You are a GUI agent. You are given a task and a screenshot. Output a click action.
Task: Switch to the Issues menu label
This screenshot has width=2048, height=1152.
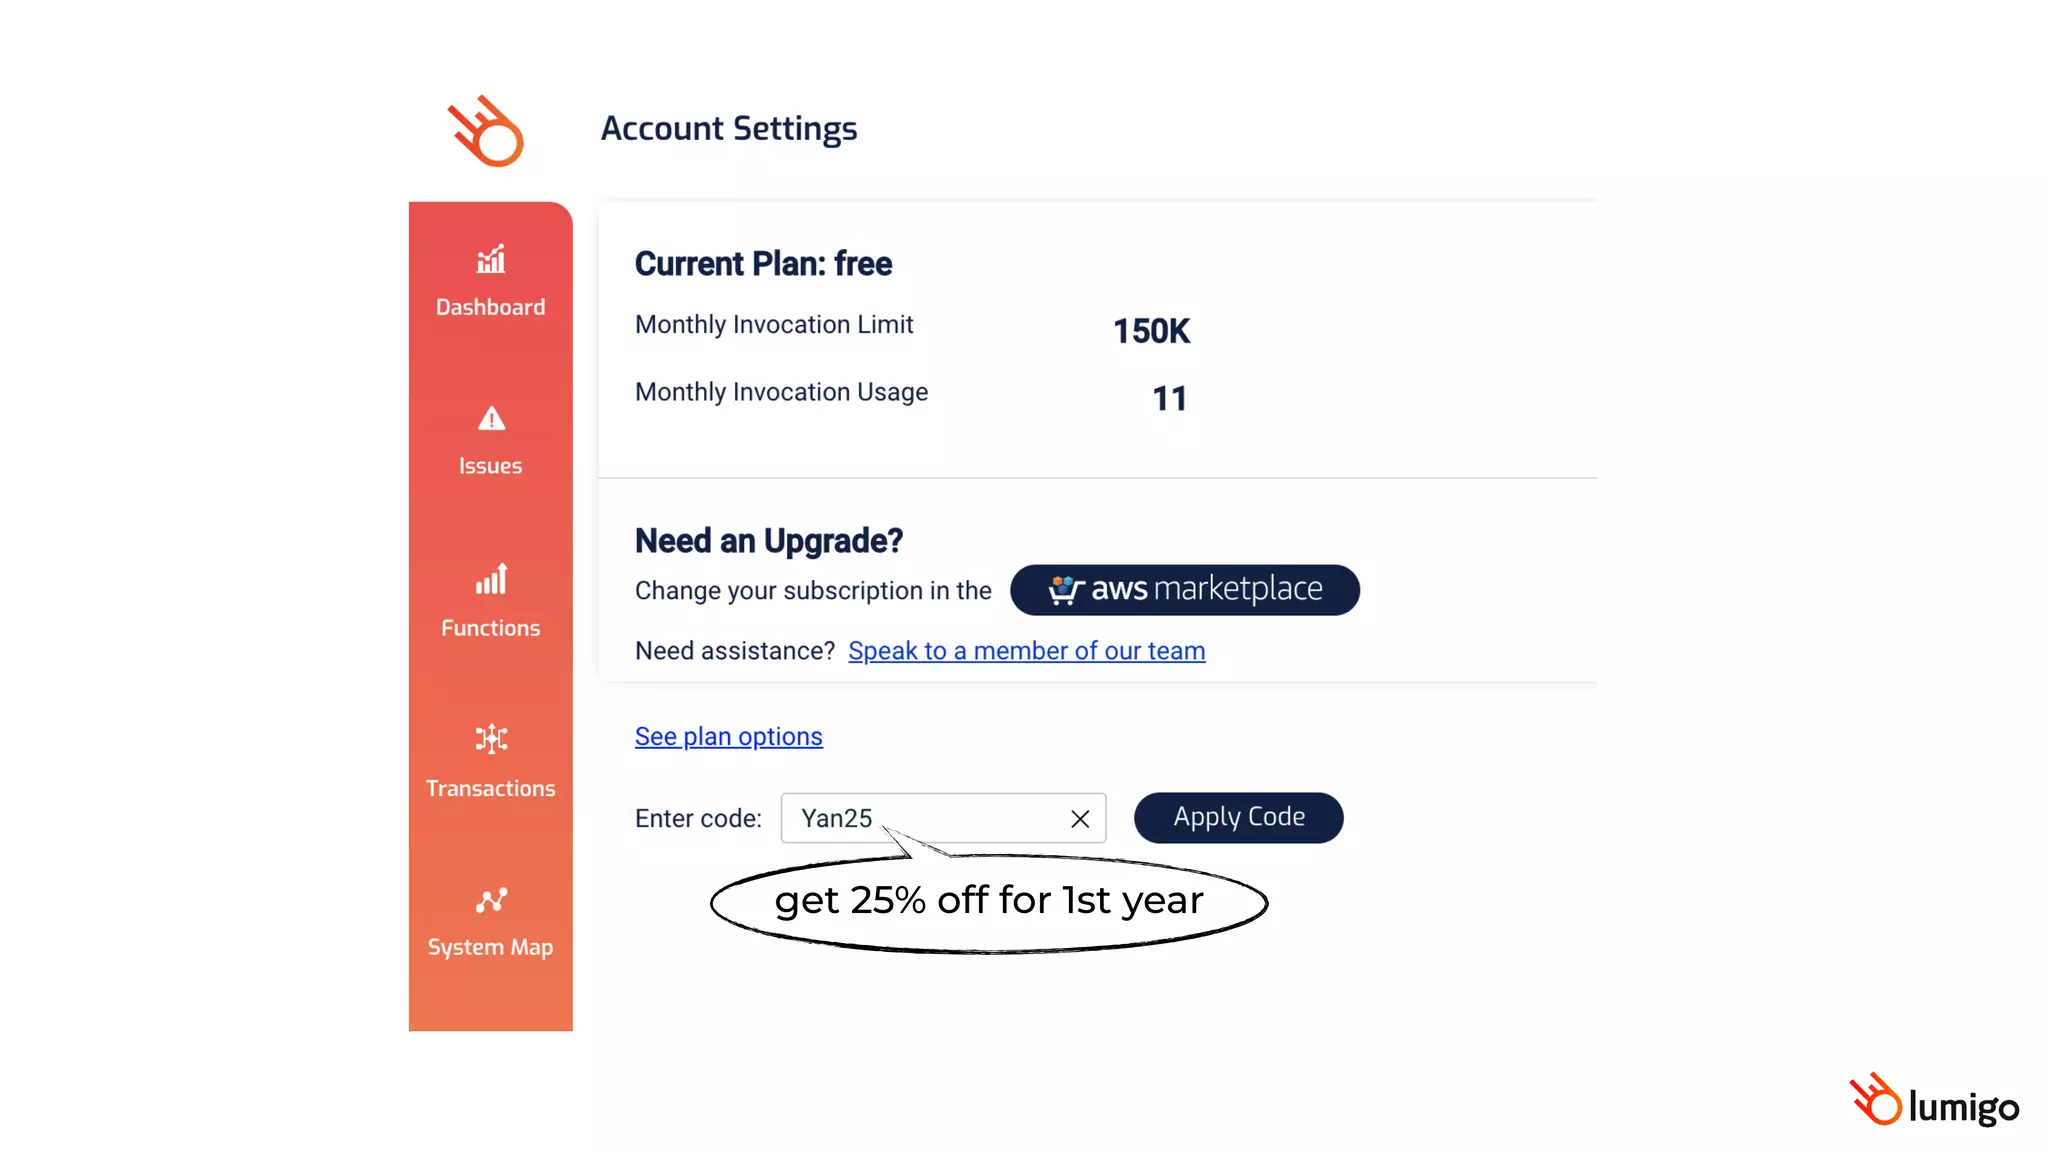click(490, 466)
